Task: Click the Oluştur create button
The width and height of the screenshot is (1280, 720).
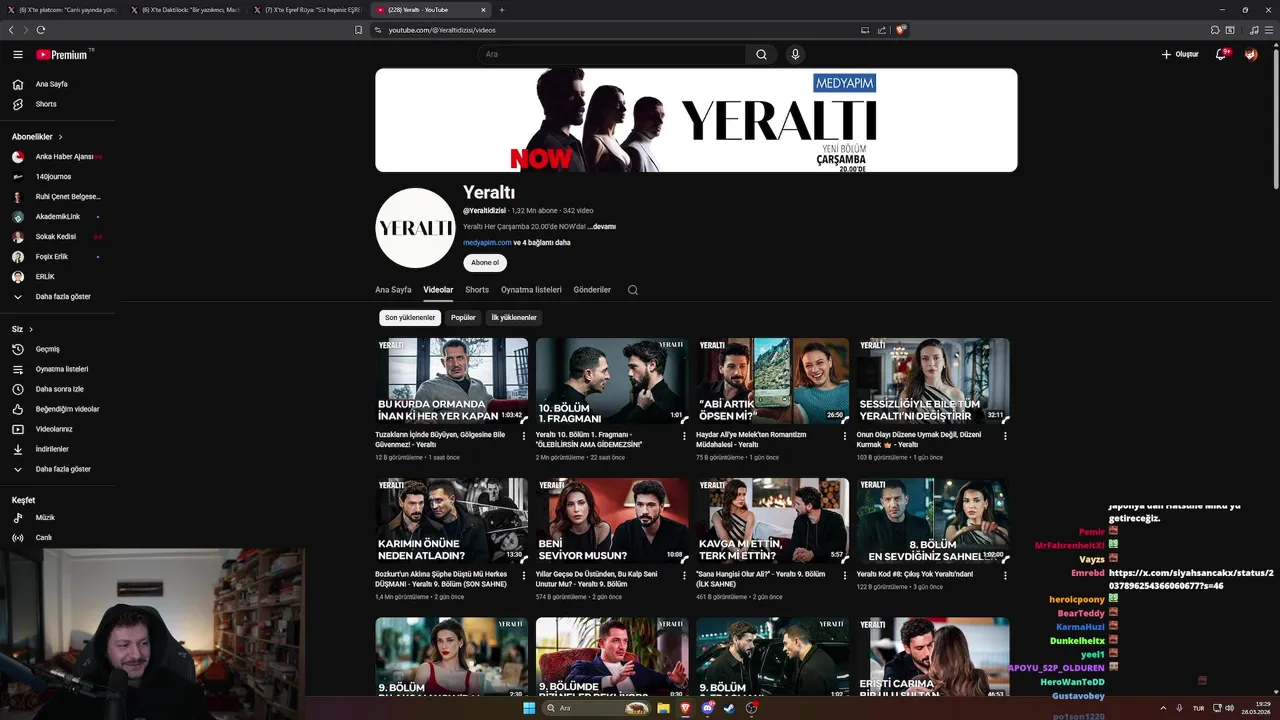Action: click(x=1180, y=55)
